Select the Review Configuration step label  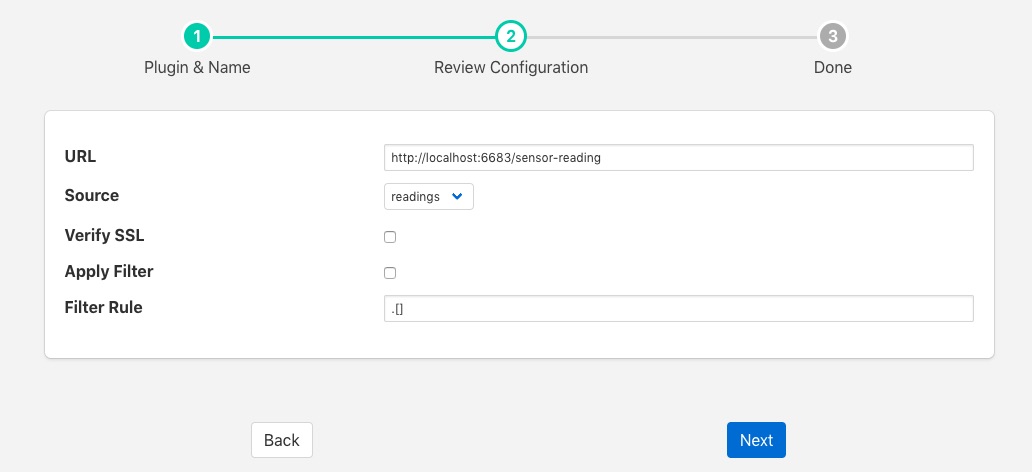(x=511, y=68)
